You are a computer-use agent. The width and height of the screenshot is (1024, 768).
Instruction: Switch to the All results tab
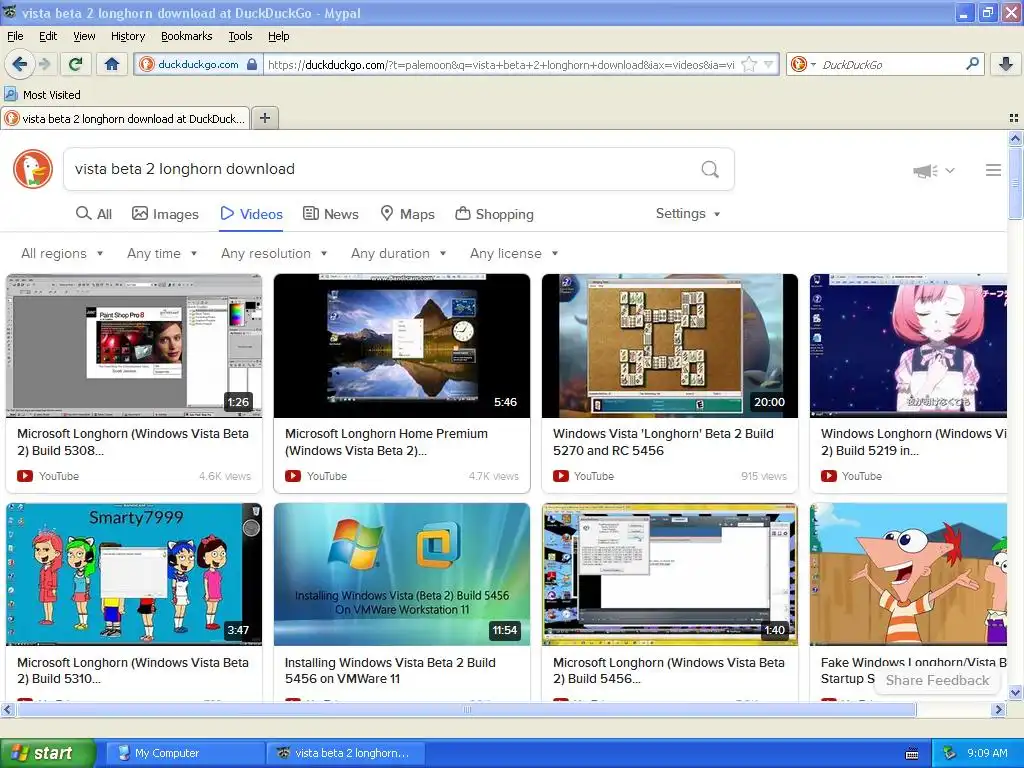point(94,214)
